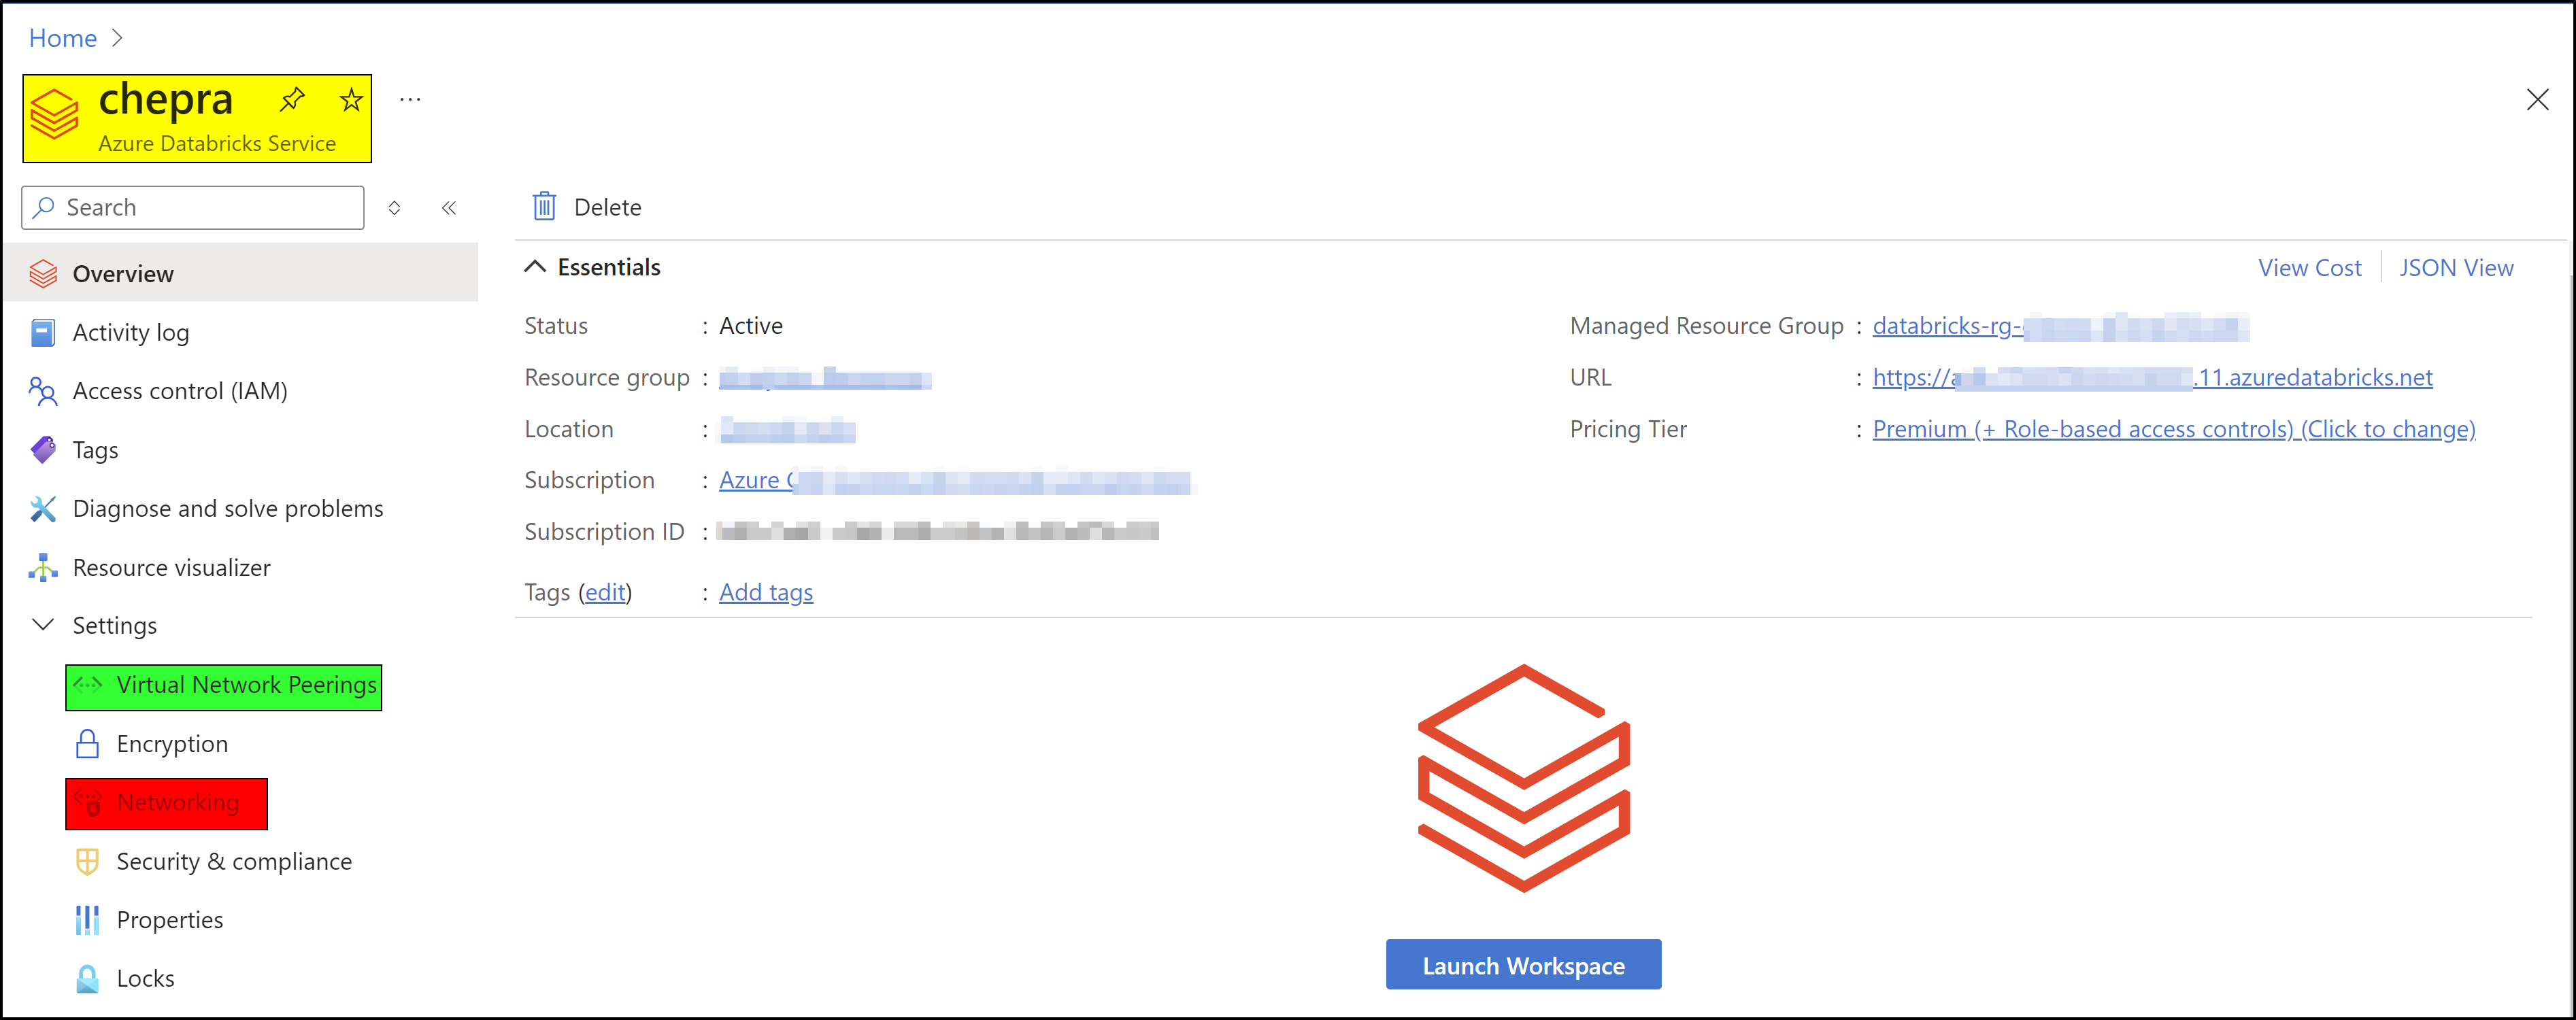Open the Azure subscription link
The width and height of the screenshot is (2576, 1020).
tap(955, 481)
